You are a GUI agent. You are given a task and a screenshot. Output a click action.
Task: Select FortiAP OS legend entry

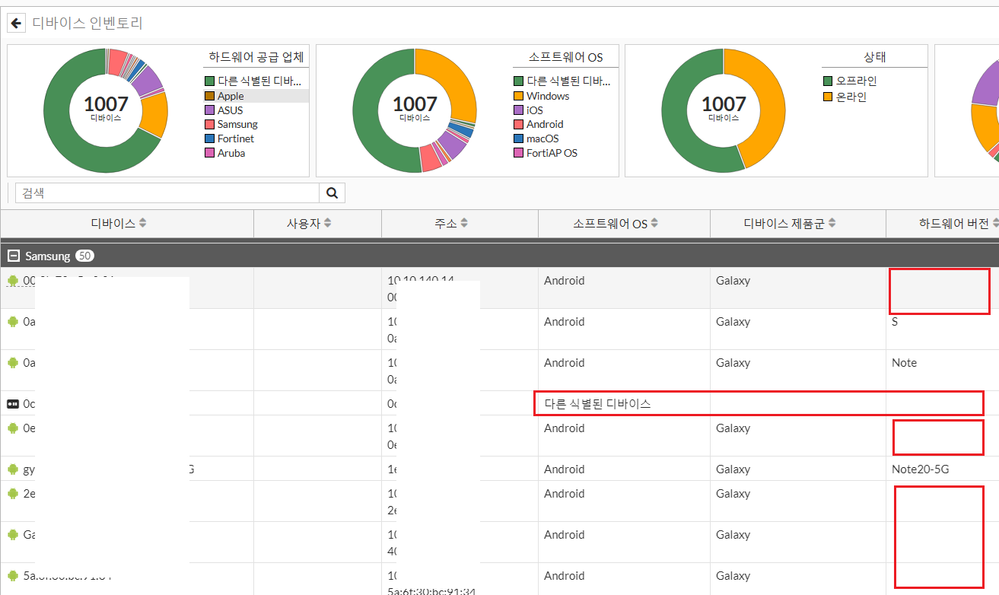(x=545, y=153)
